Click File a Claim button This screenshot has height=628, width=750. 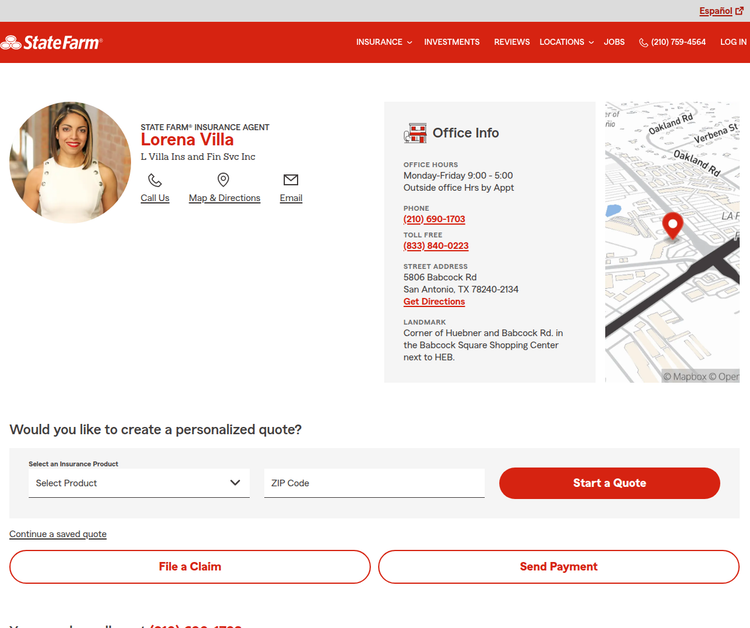coord(190,567)
